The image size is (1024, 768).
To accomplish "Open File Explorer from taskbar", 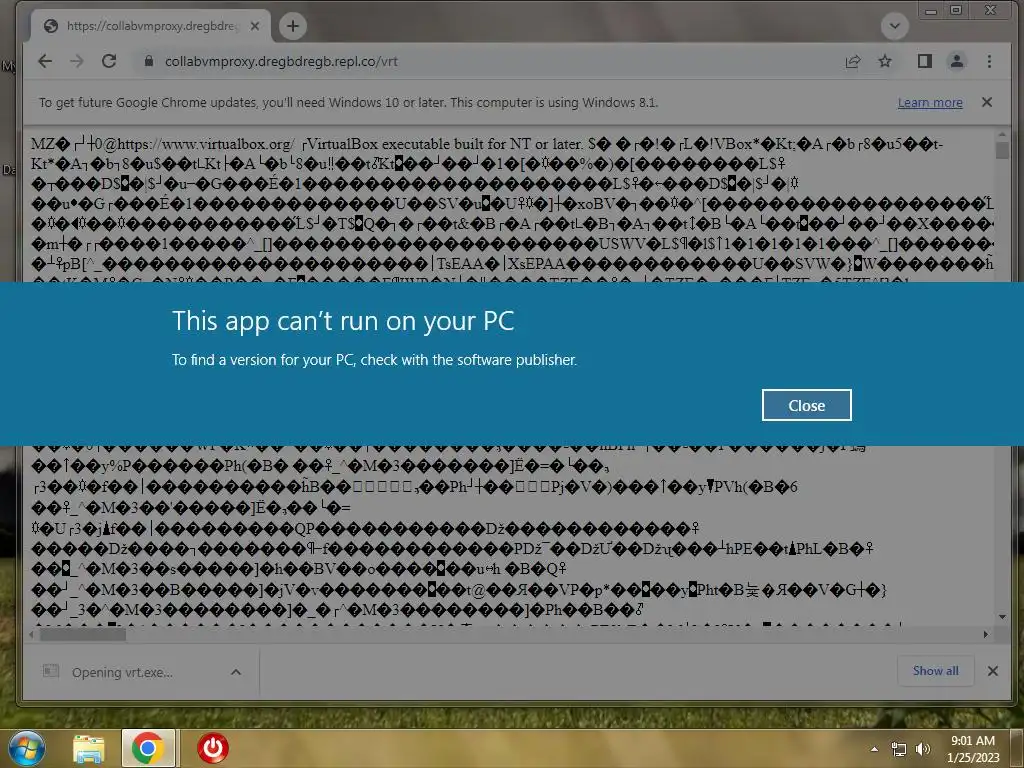I will (89, 748).
